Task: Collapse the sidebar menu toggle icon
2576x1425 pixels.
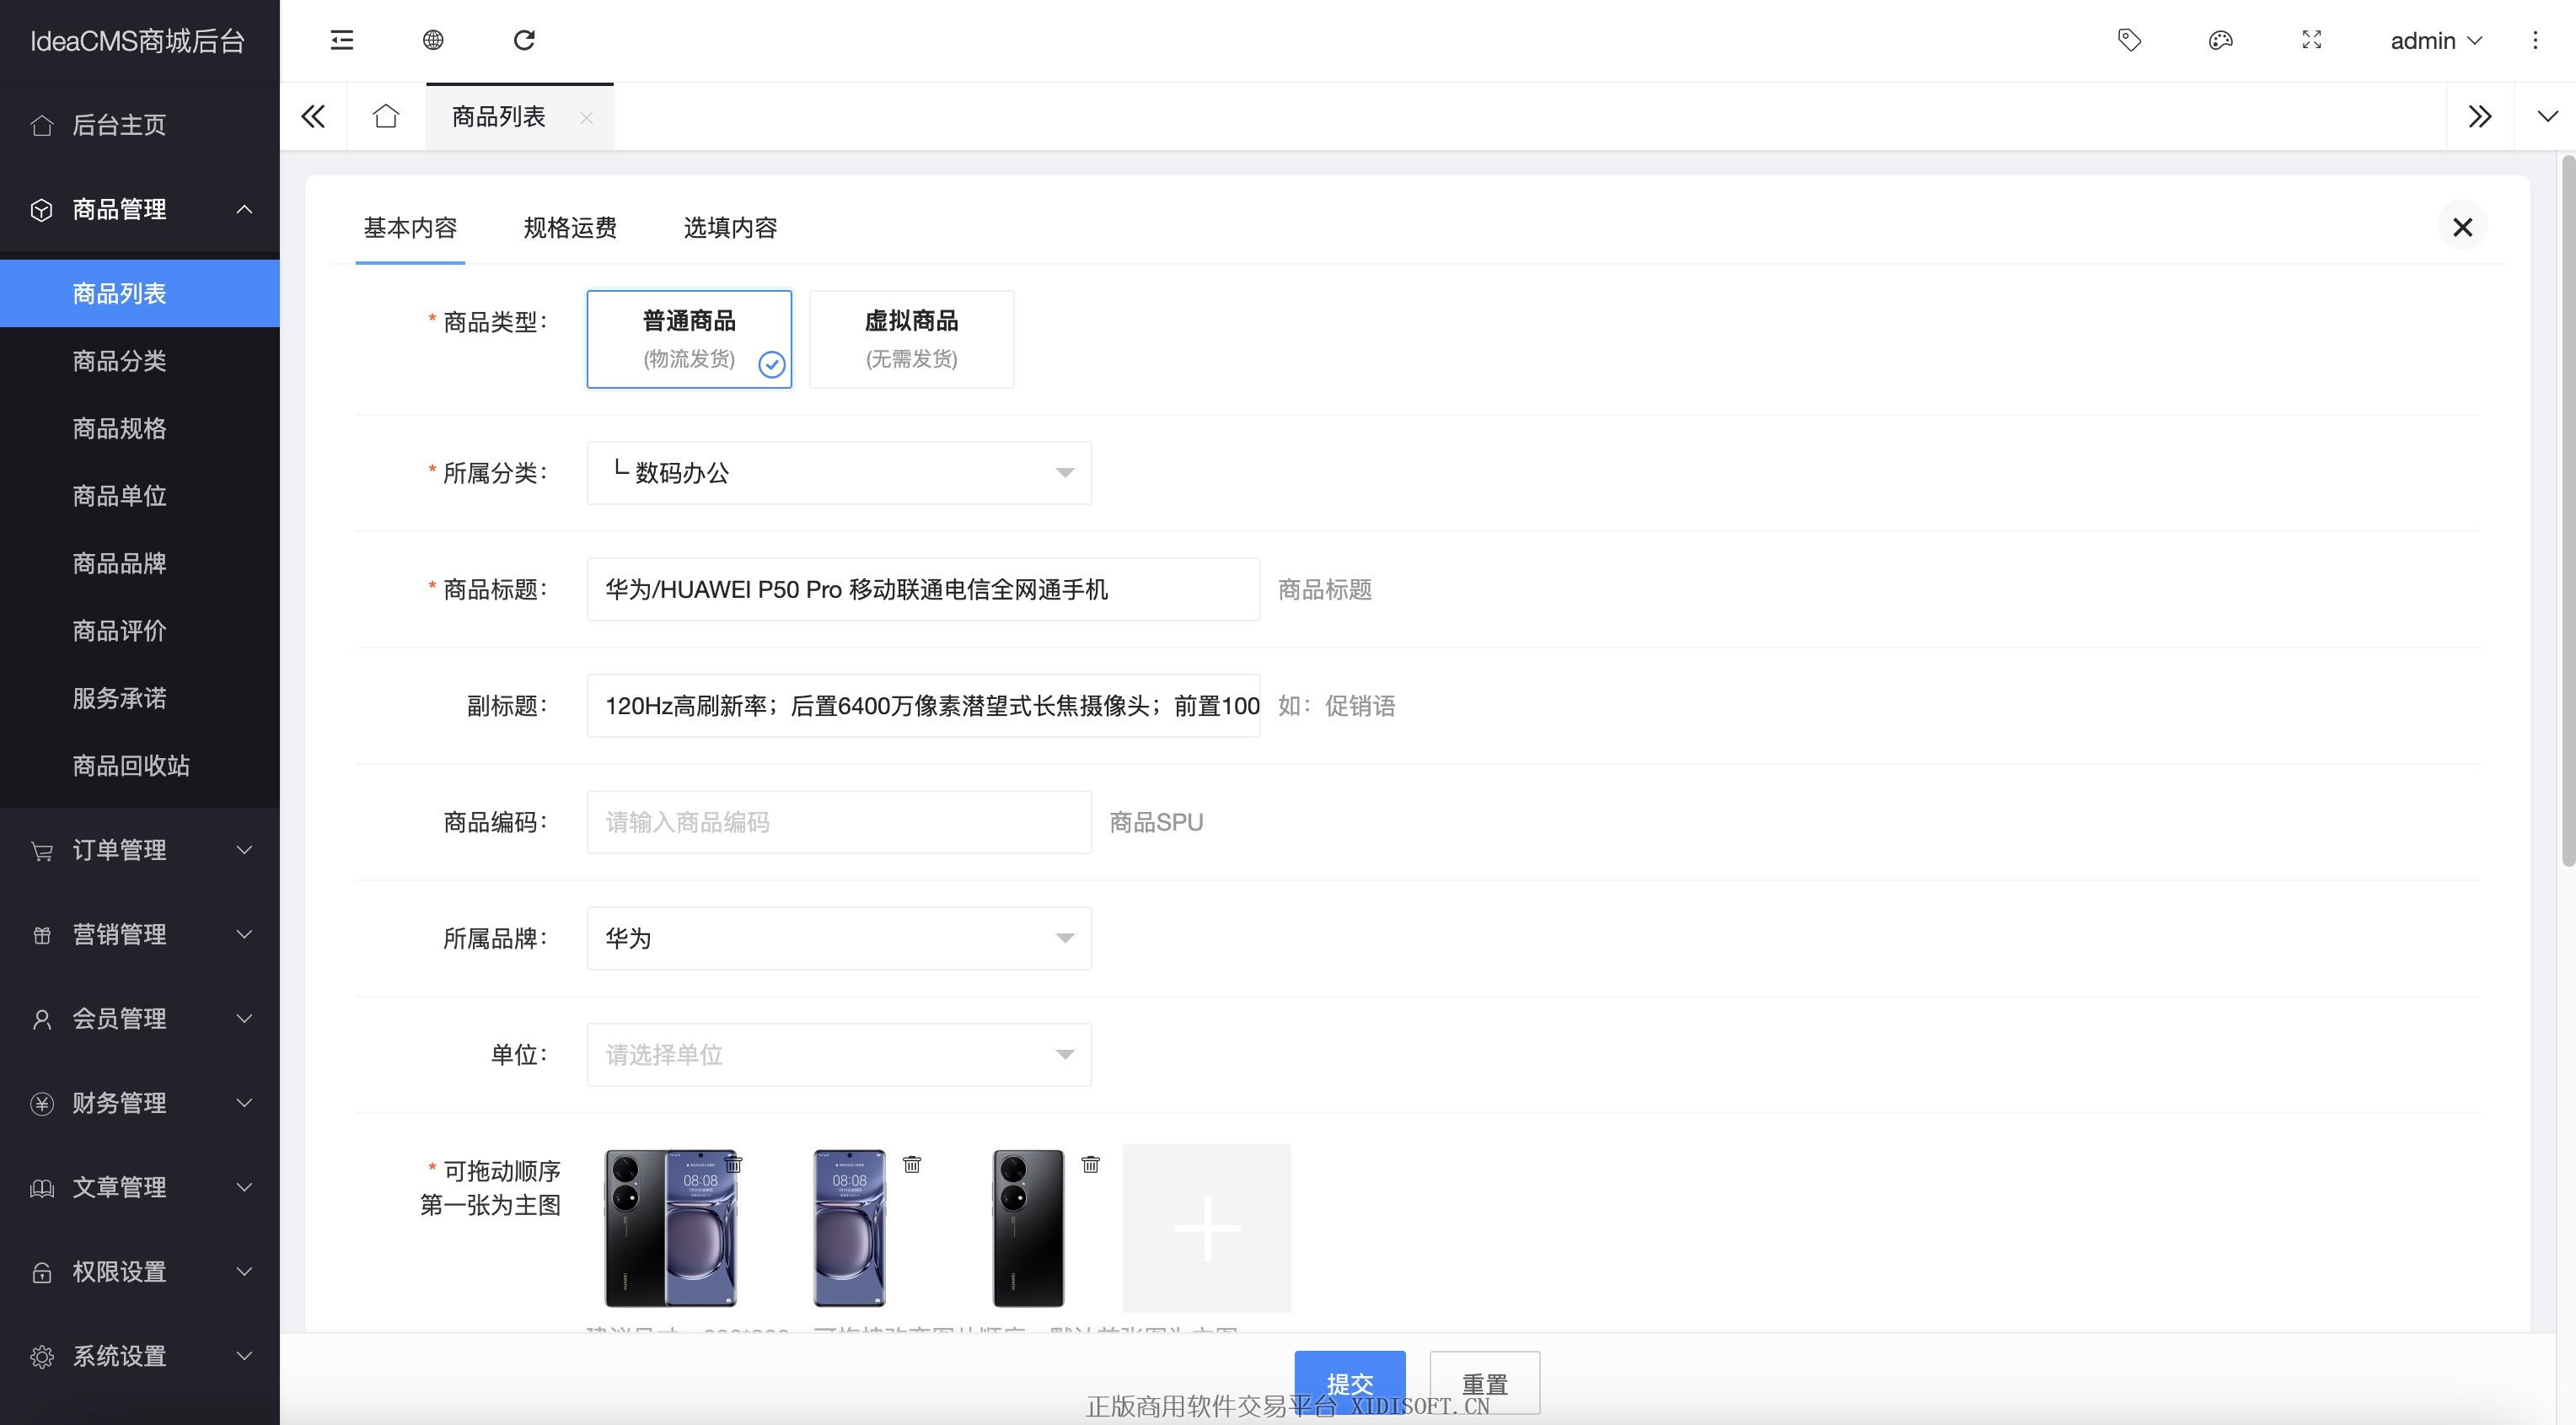Action: (x=342, y=40)
